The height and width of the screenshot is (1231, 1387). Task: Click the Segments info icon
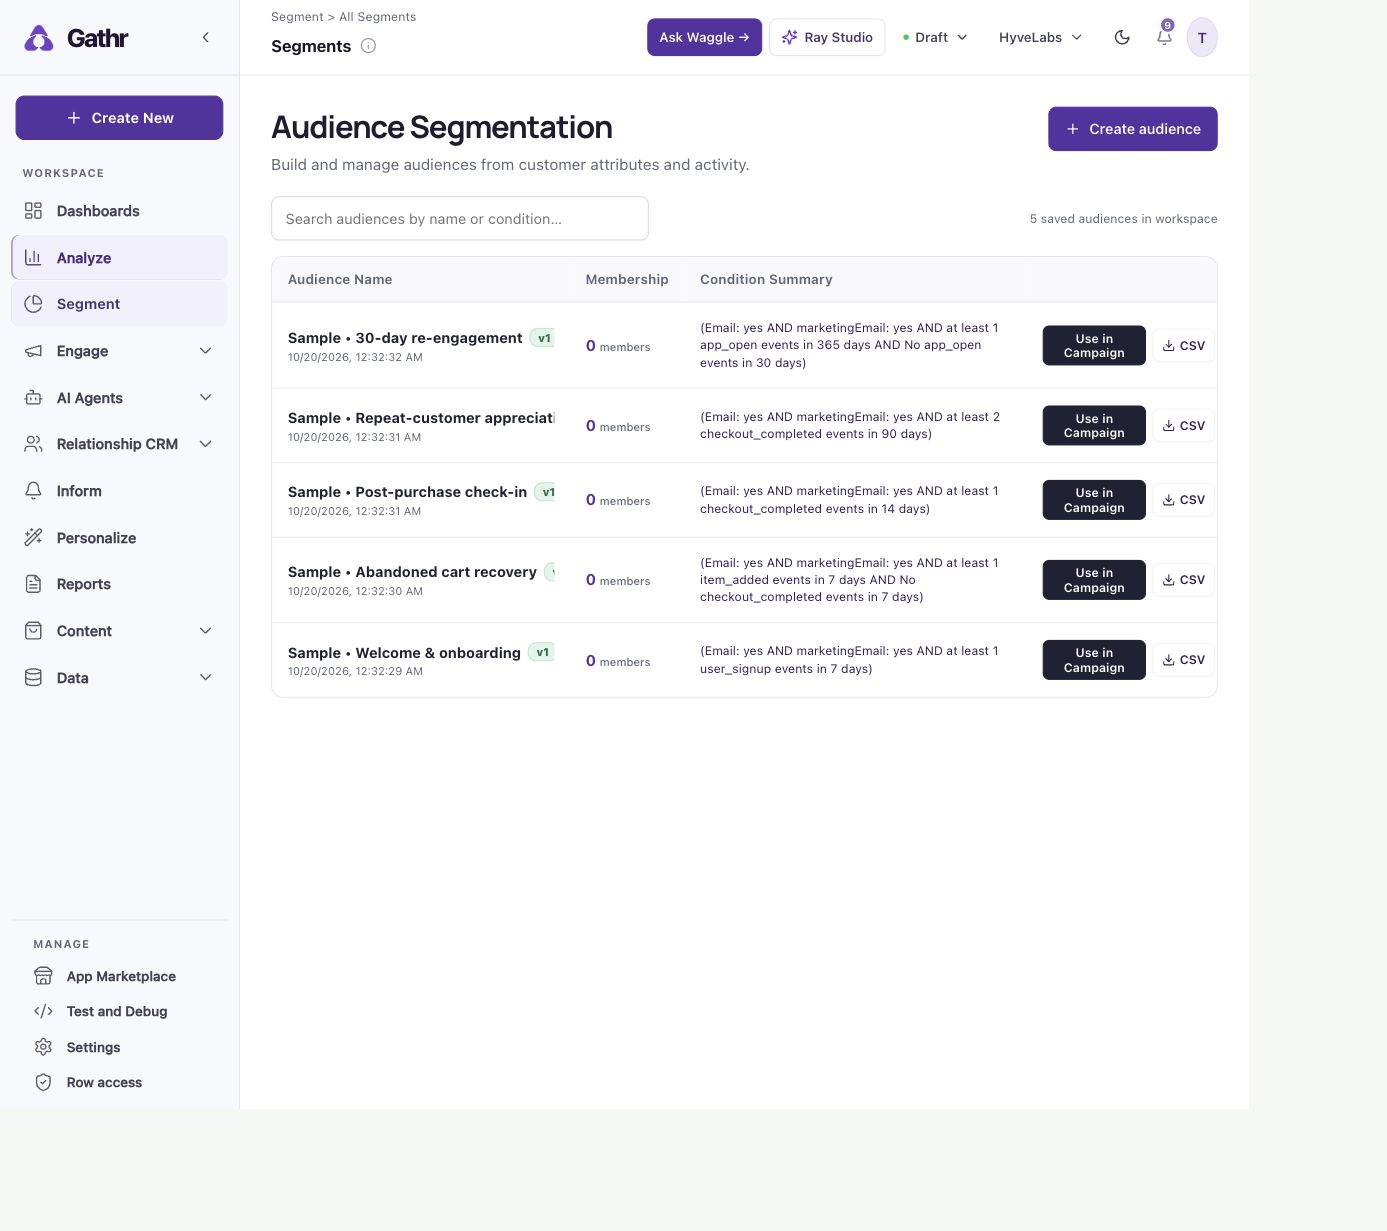click(x=368, y=46)
